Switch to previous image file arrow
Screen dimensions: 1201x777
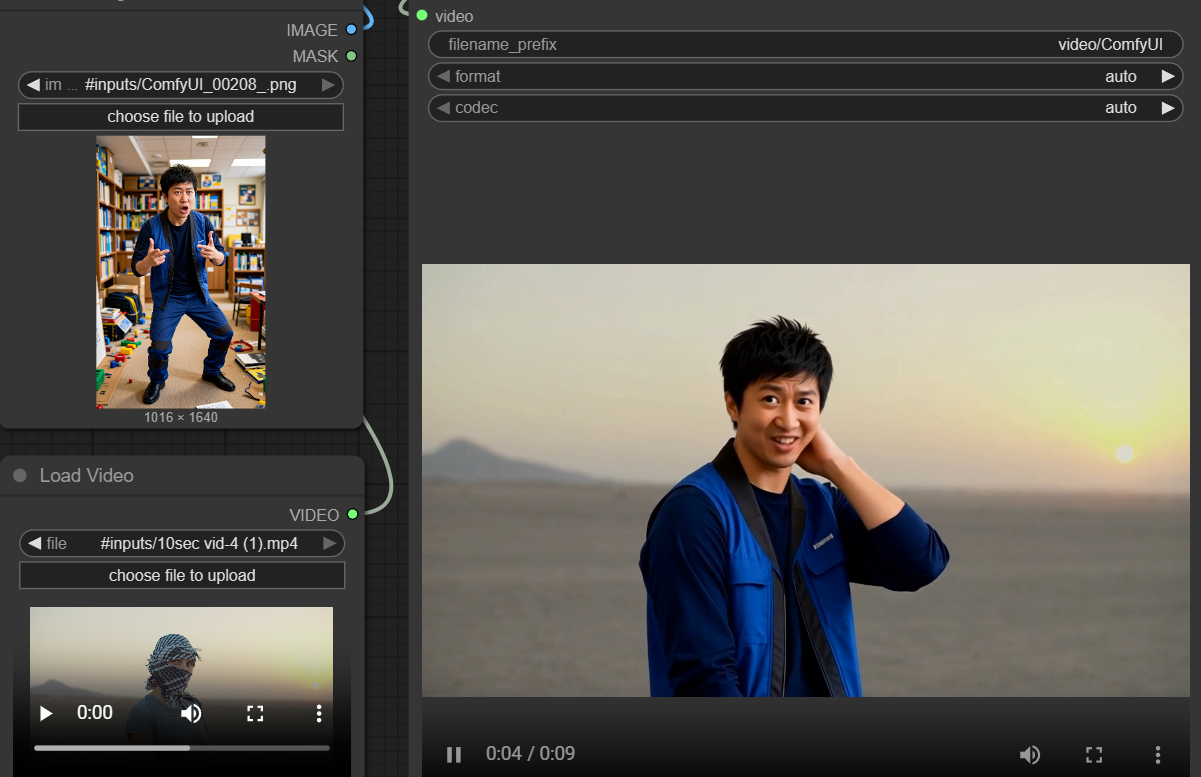33,85
